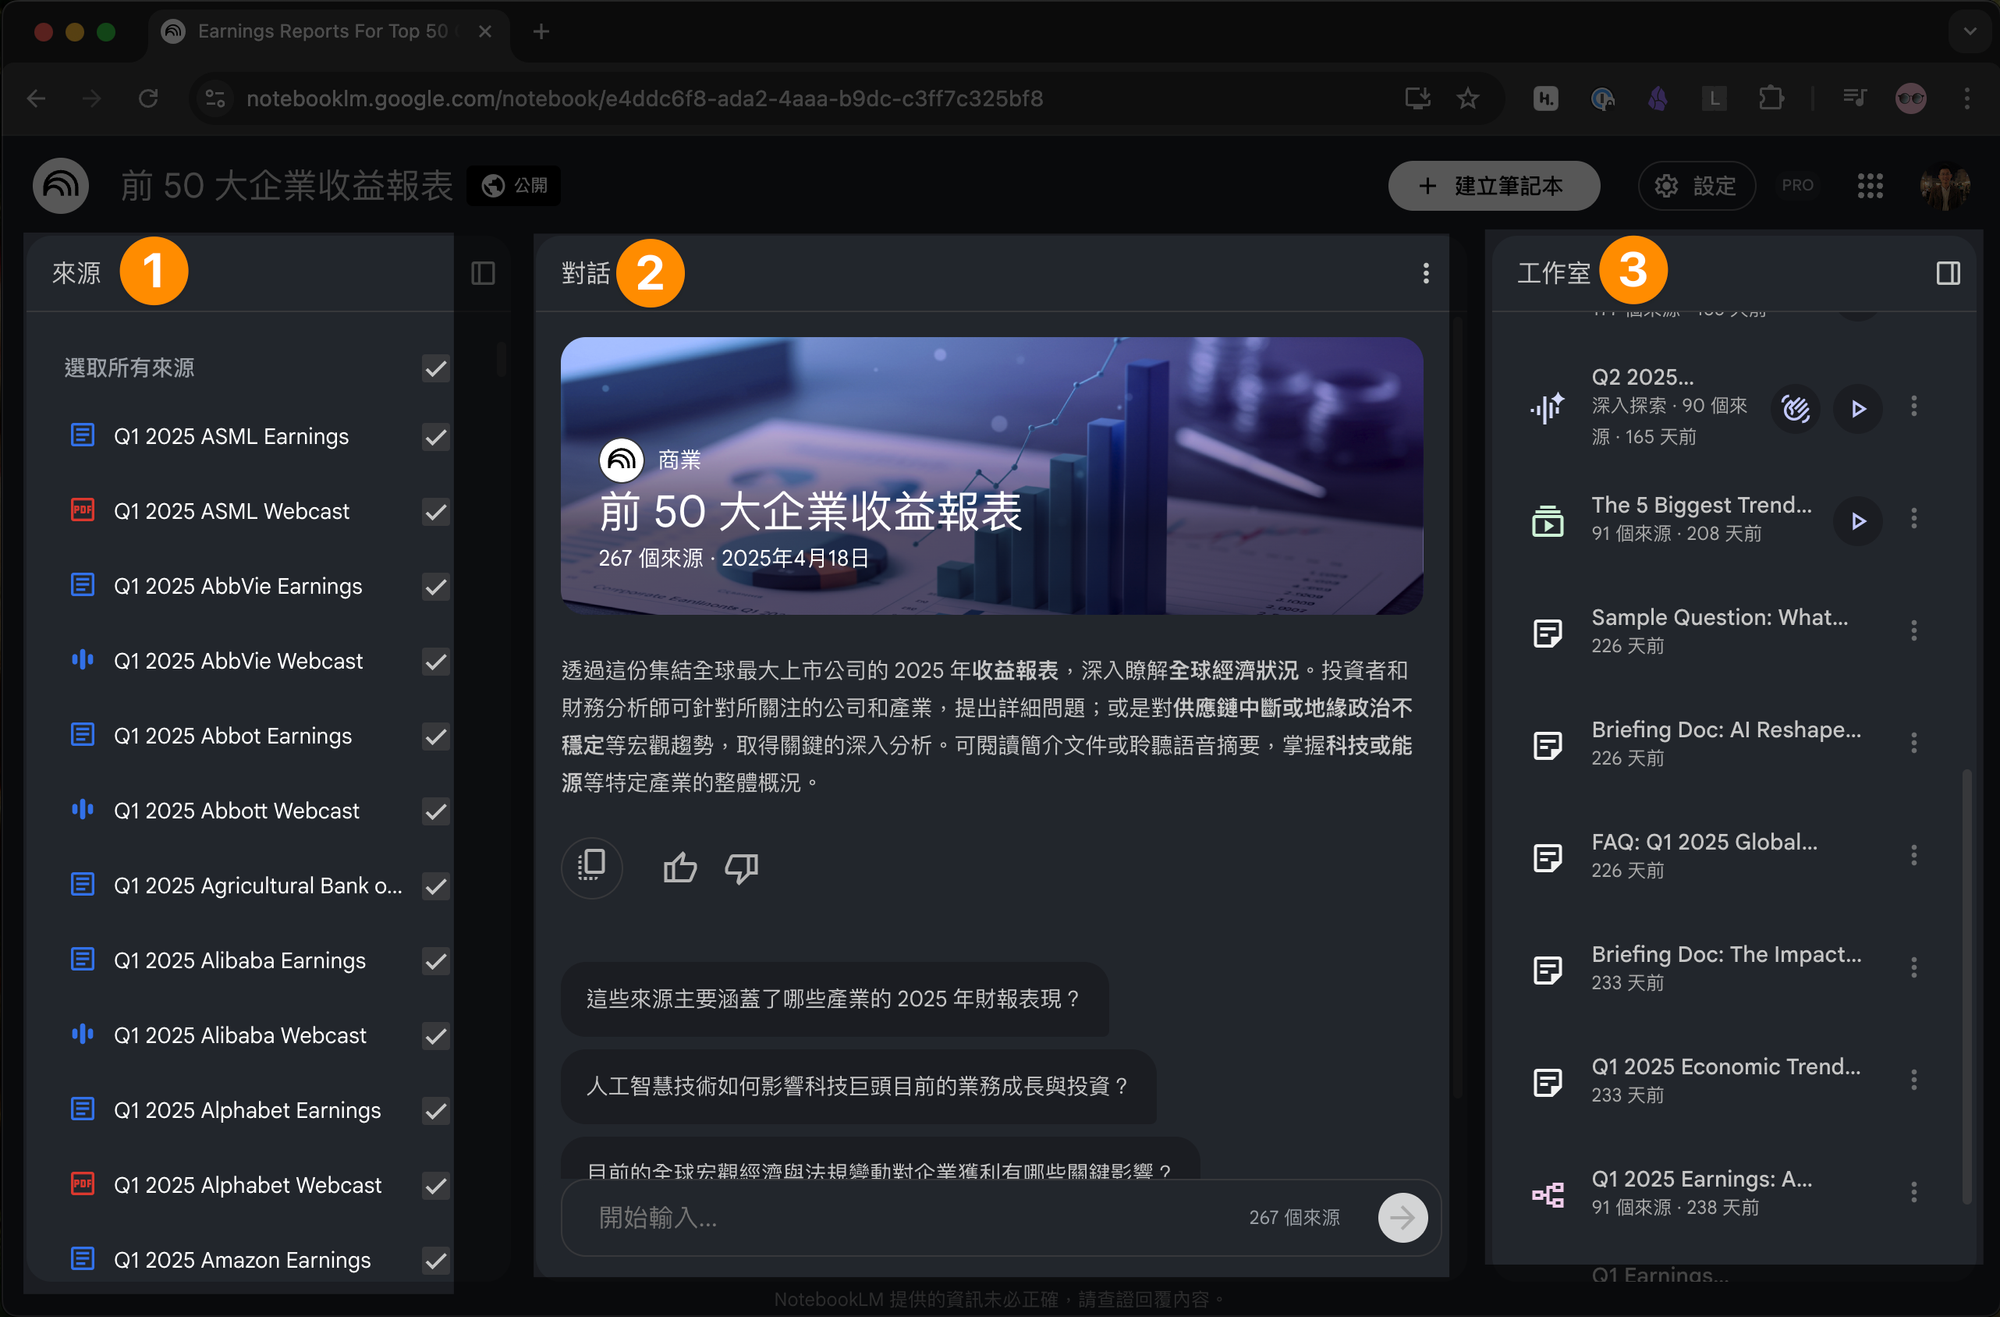The height and width of the screenshot is (1317, 2000).
Task: Play The 5 Biggest Trend video overview
Action: [1858, 520]
